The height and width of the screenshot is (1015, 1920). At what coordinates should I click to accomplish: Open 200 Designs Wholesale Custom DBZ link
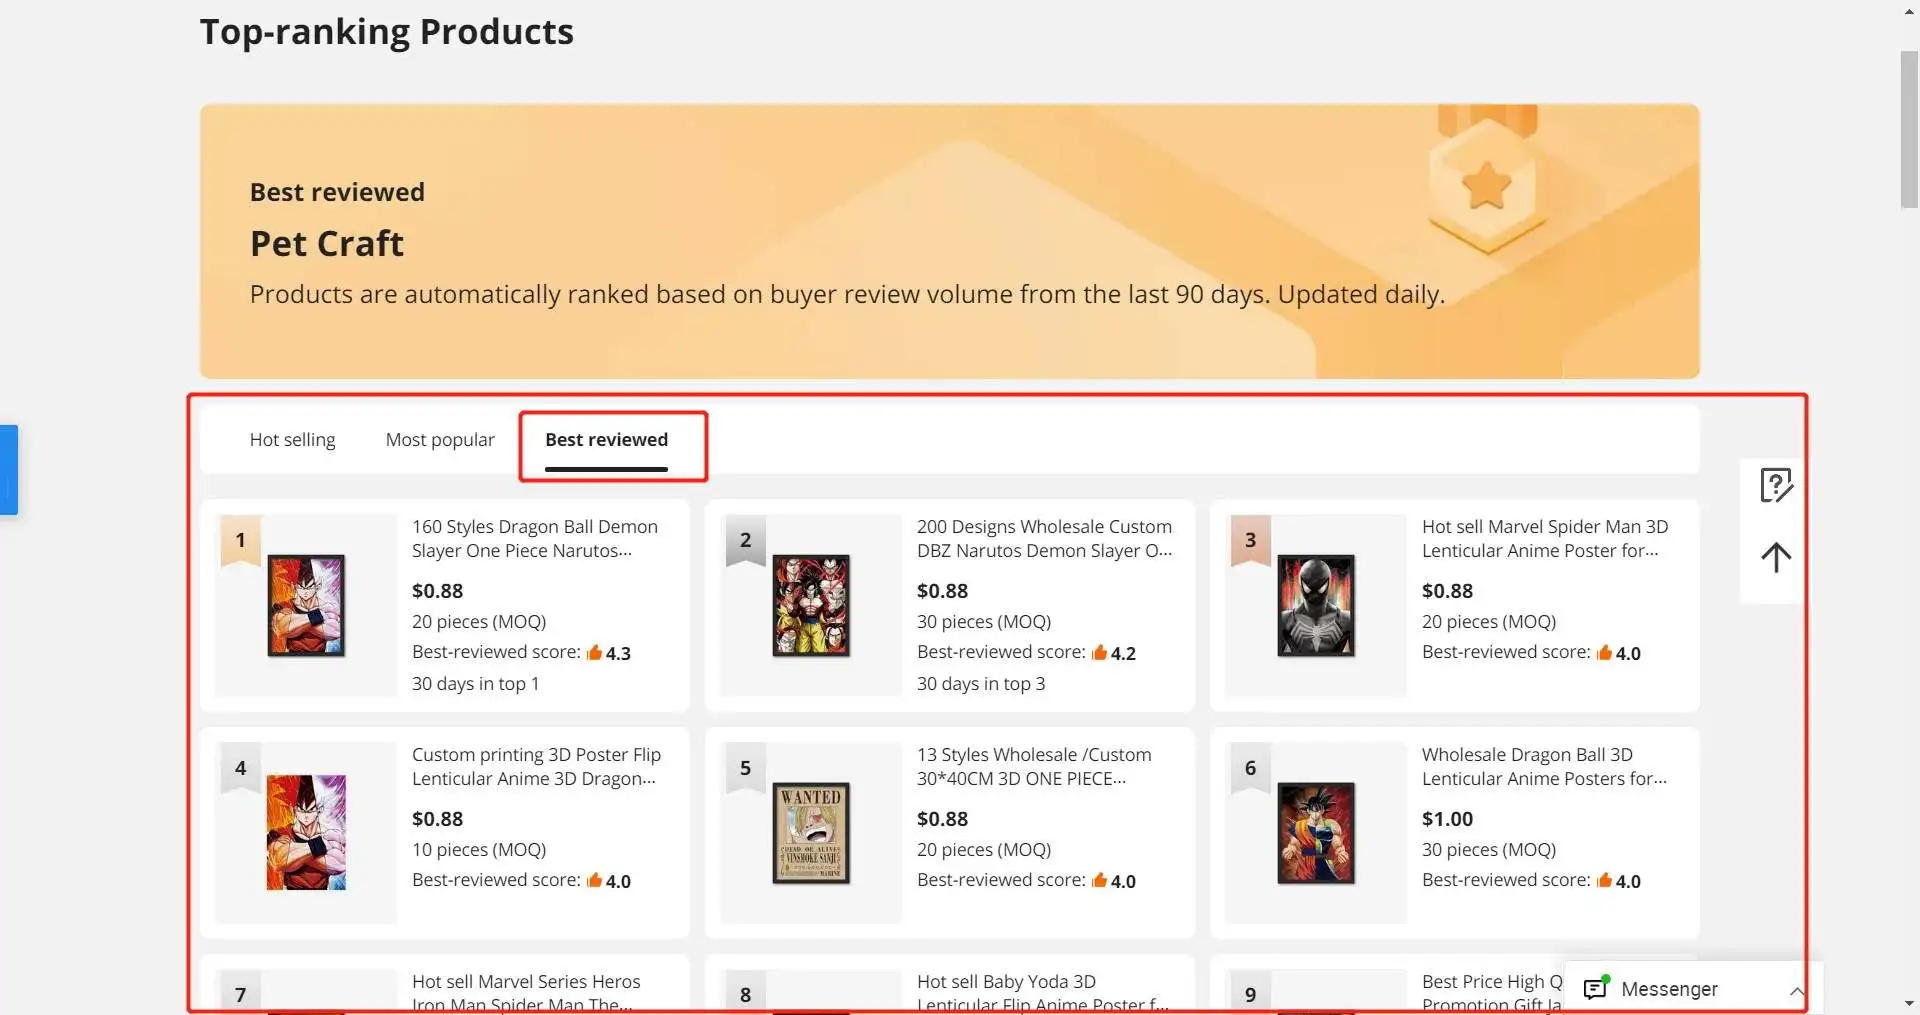point(1044,538)
